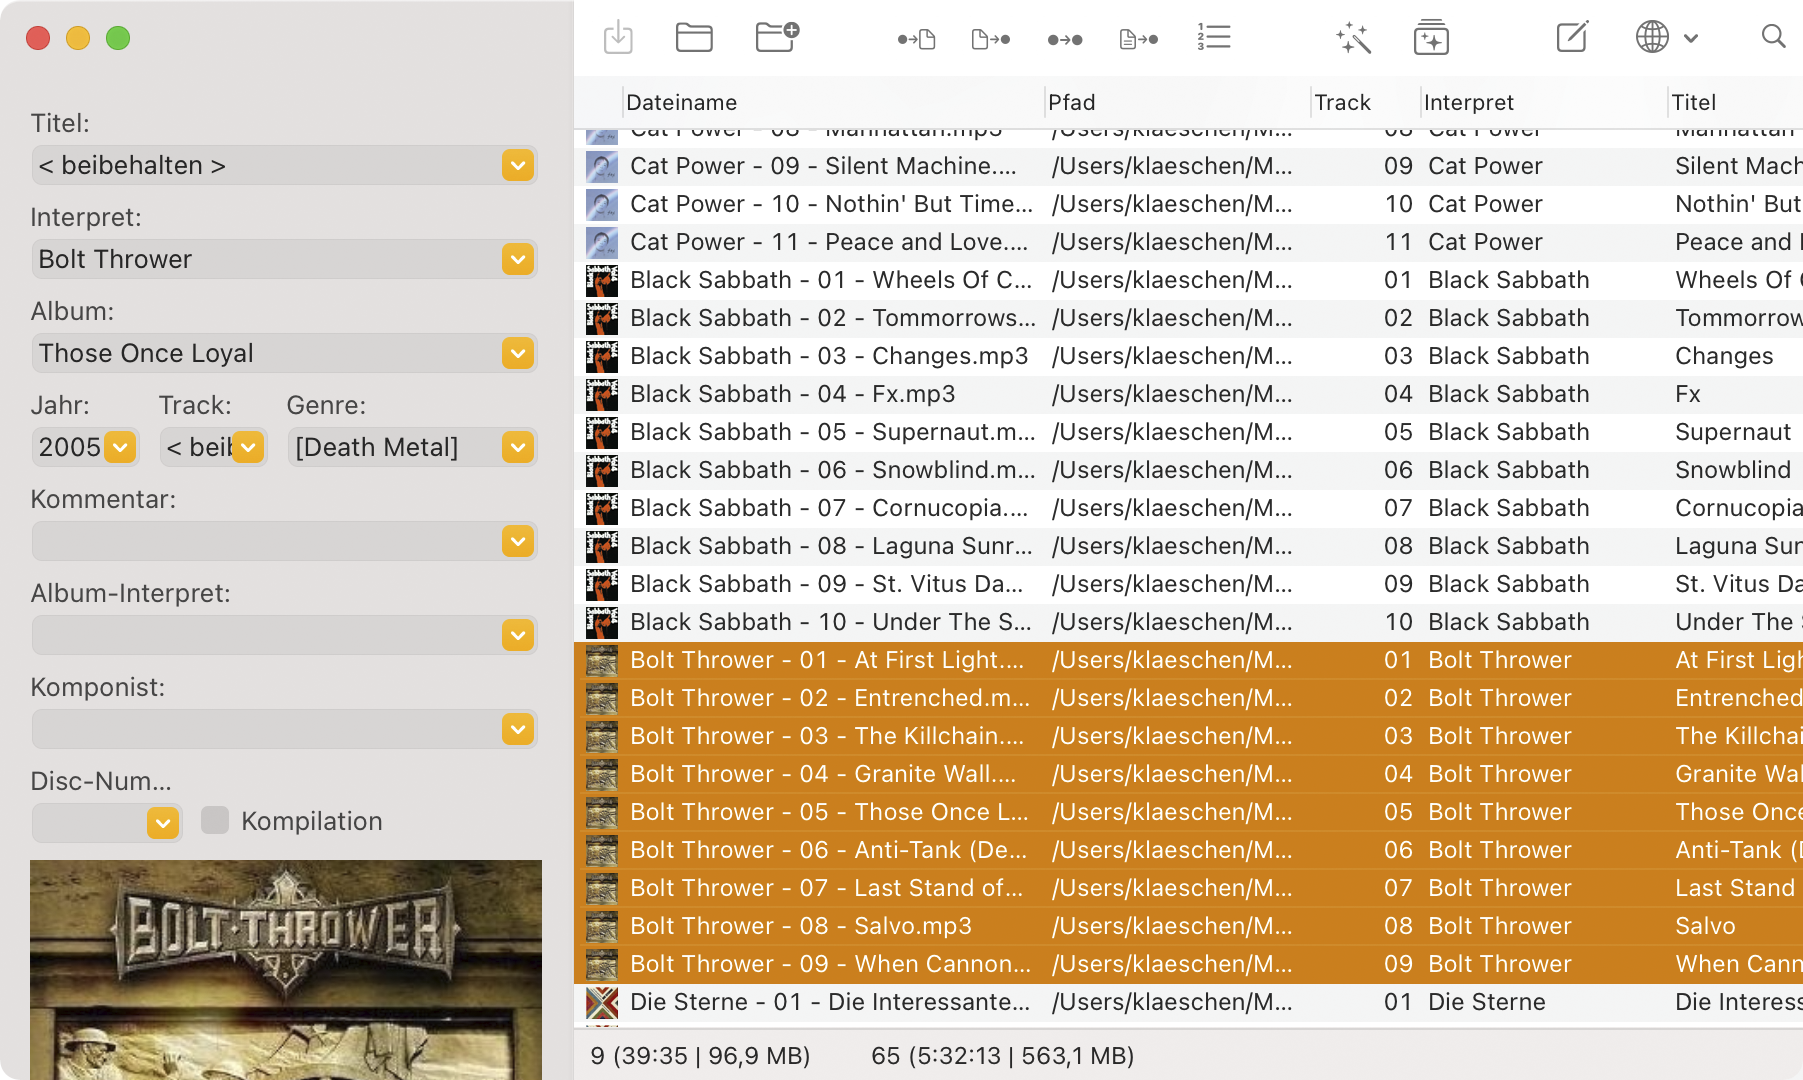This screenshot has height=1080, width=1803.
Task: Select file 'Cat Power - 10 - Nothin' But Time'
Action: click(x=832, y=204)
